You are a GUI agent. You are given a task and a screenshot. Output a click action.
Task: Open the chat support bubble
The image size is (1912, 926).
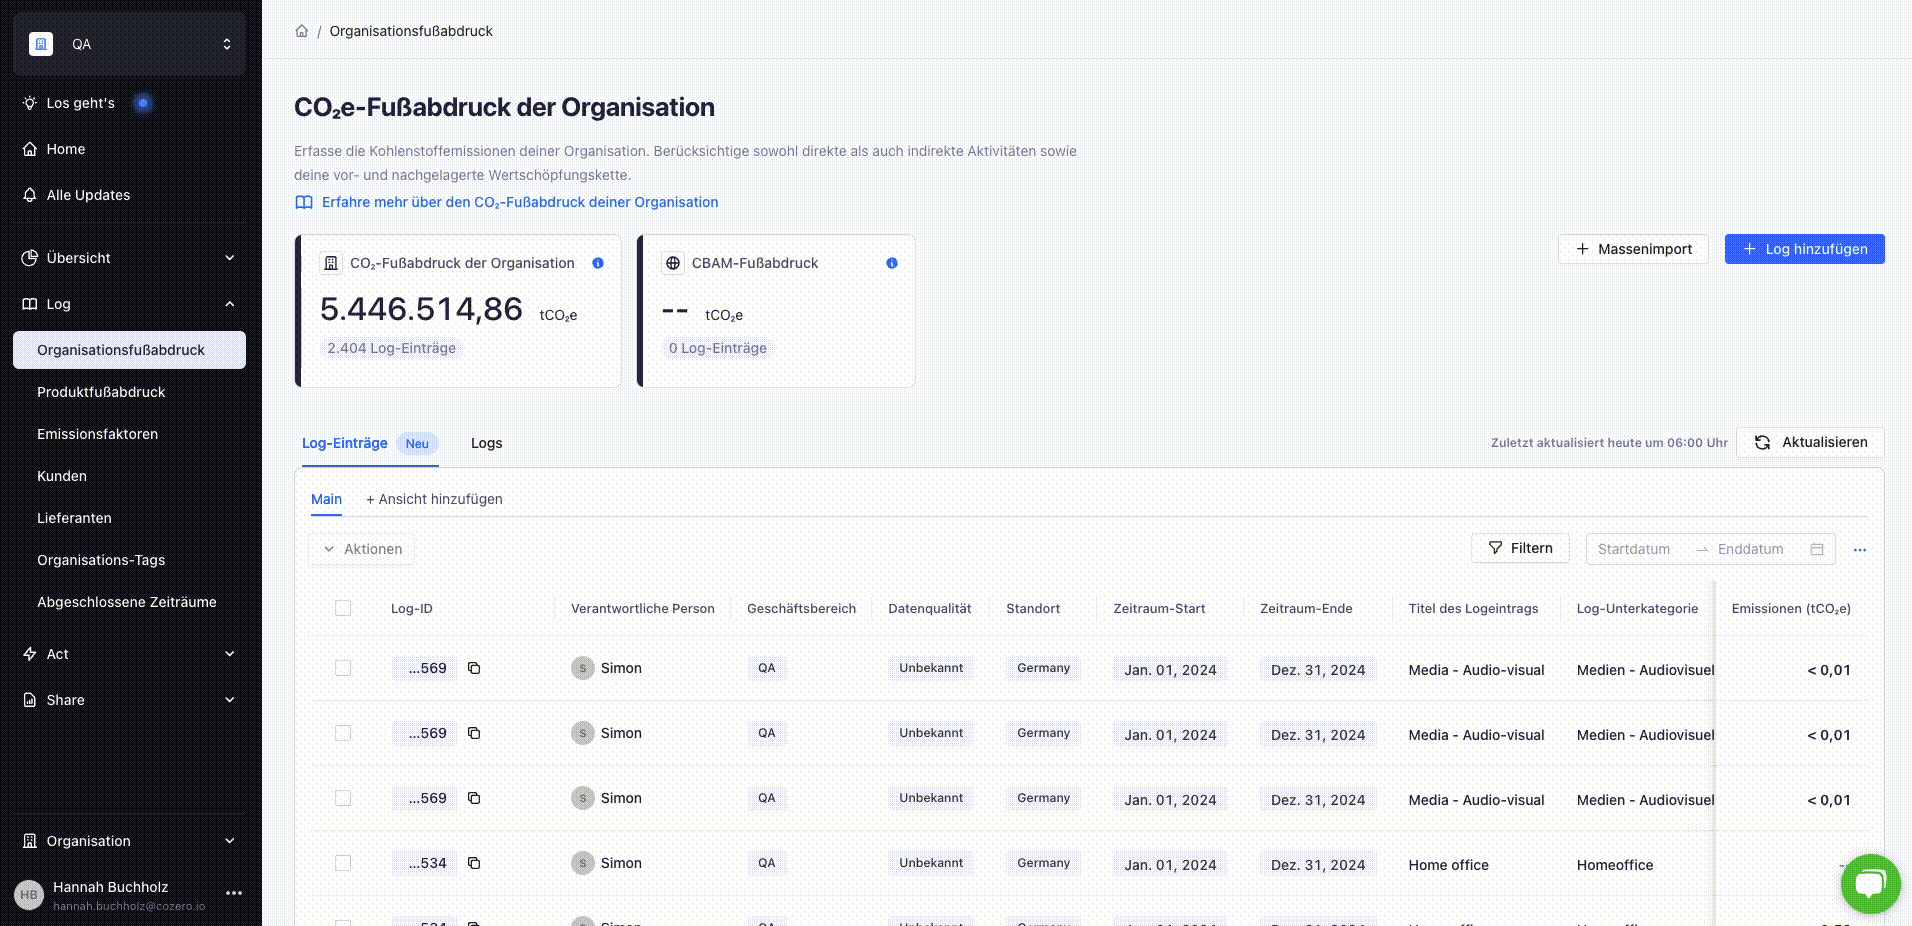click(x=1869, y=883)
